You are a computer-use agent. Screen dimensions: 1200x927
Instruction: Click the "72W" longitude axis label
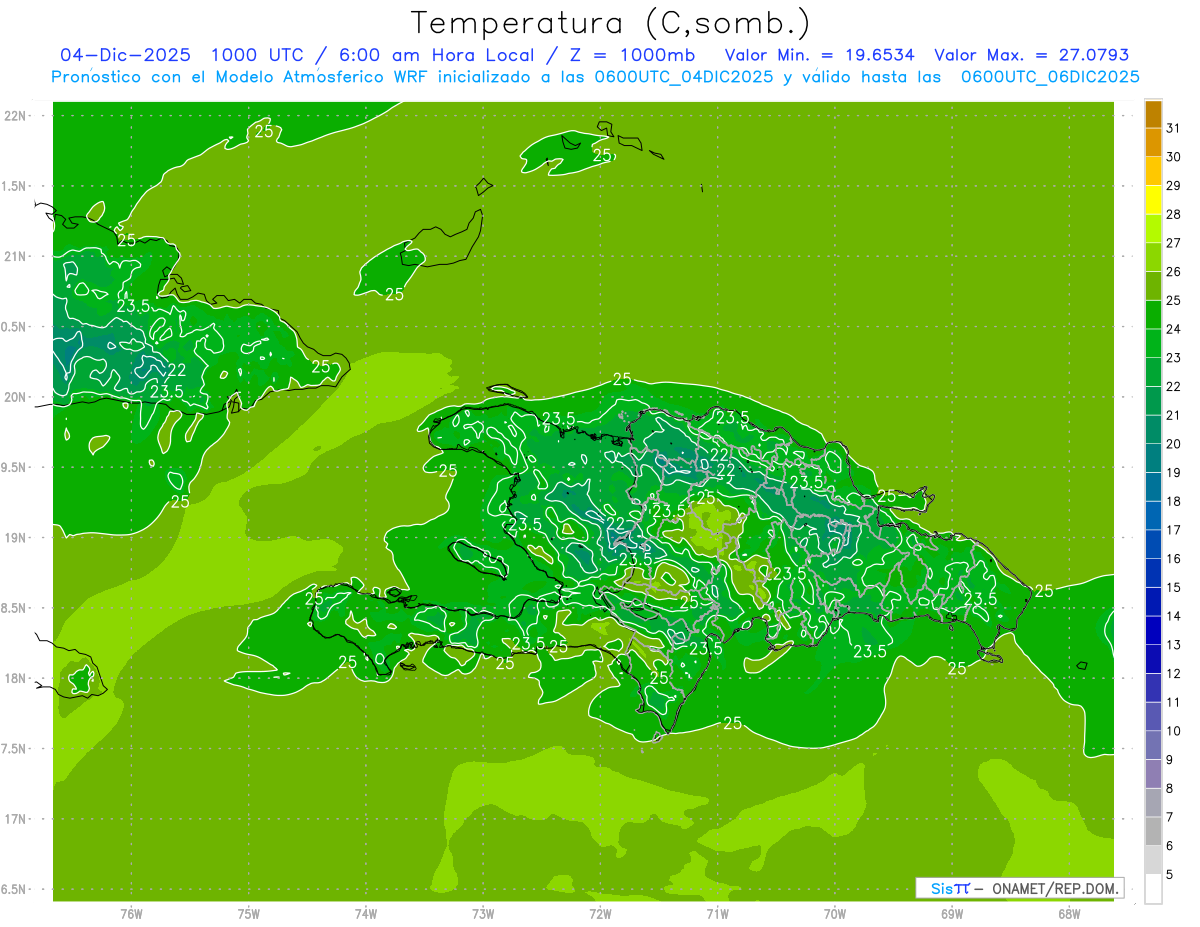point(600,913)
